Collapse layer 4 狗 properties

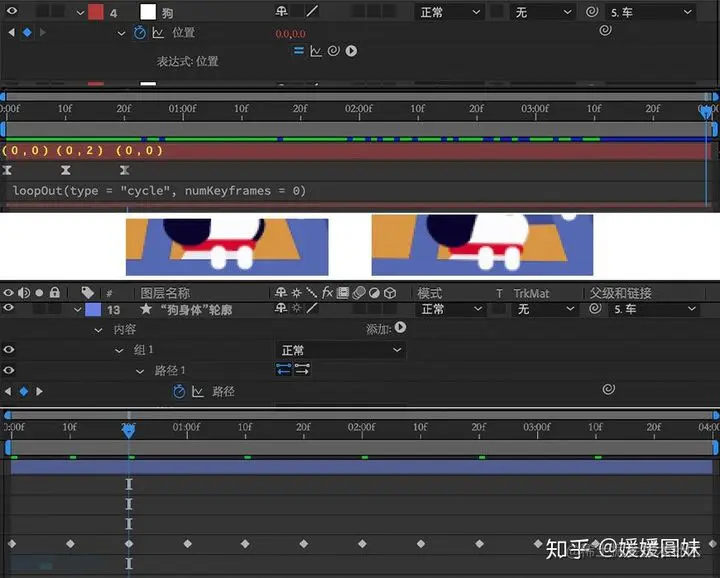coord(80,13)
